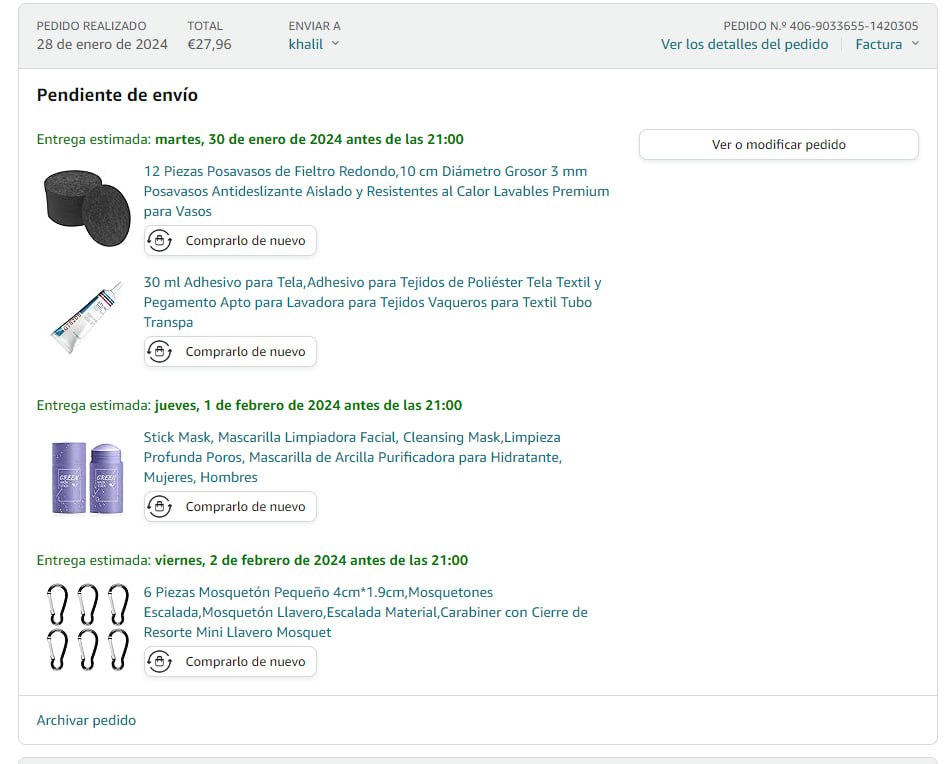Expand the 'khalil' shipping address dropdown
This screenshot has height=764, width=946.
(x=313, y=44)
